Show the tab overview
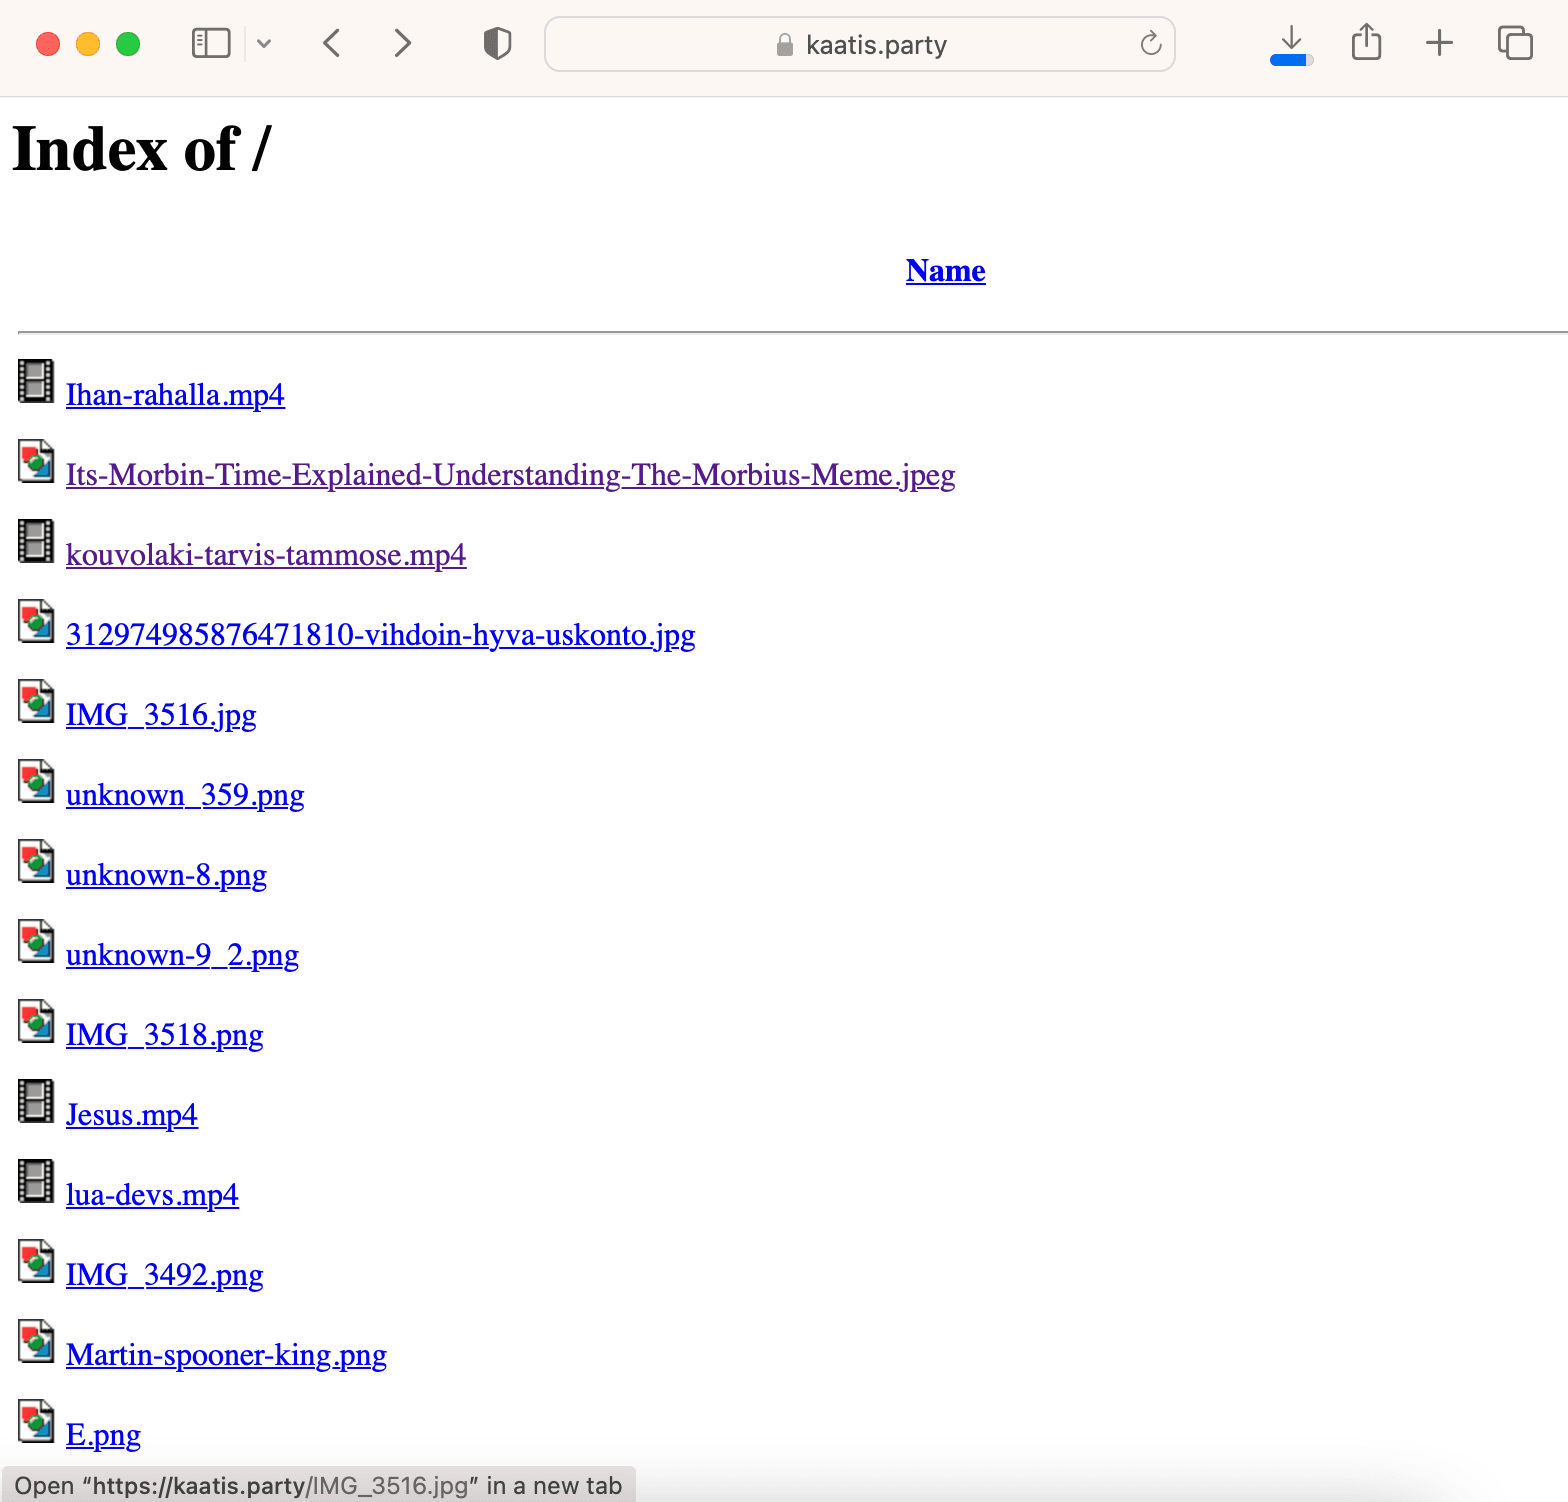This screenshot has width=1568, height=1502. 1515,43
